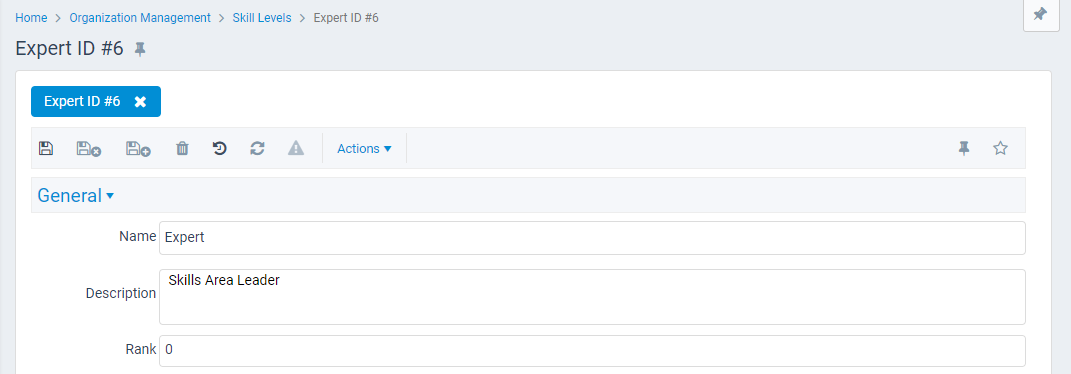Click the Save floppy disk icon
Image resolution: width=1071 pixels, height=374 pixels.
click(x=46, y=148)
